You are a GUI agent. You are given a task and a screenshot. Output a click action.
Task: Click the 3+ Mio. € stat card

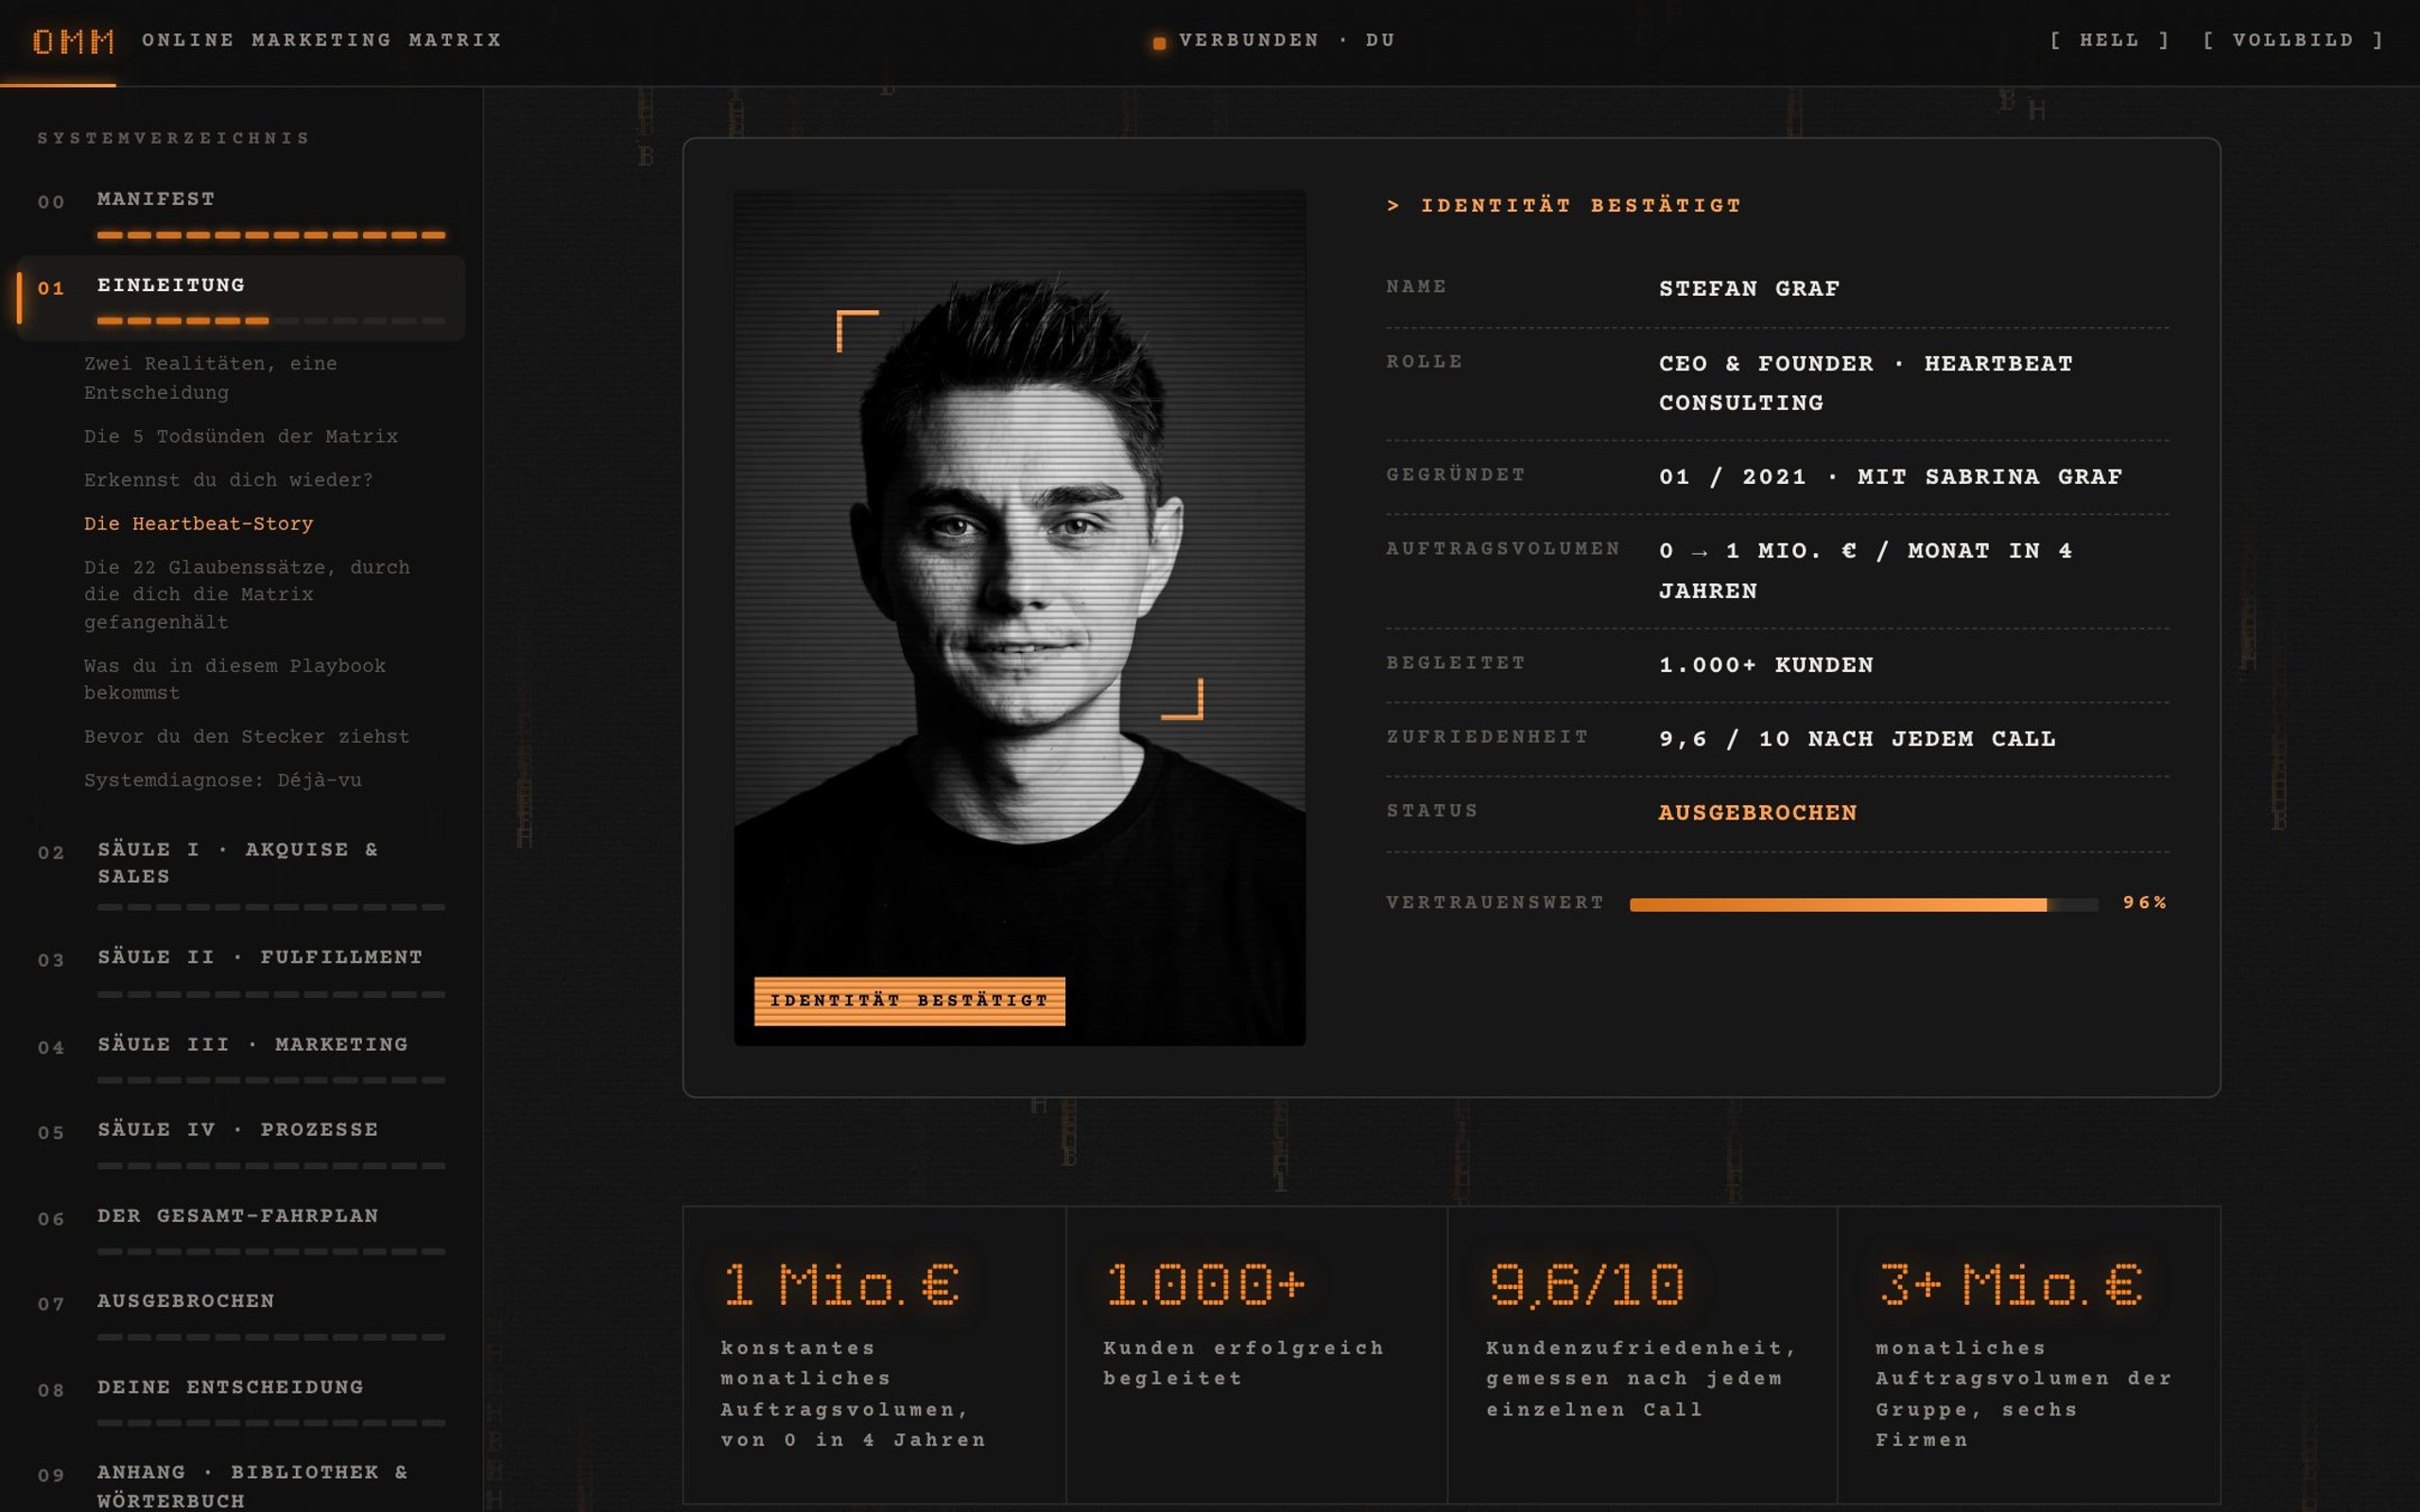coord(2029,1355)
